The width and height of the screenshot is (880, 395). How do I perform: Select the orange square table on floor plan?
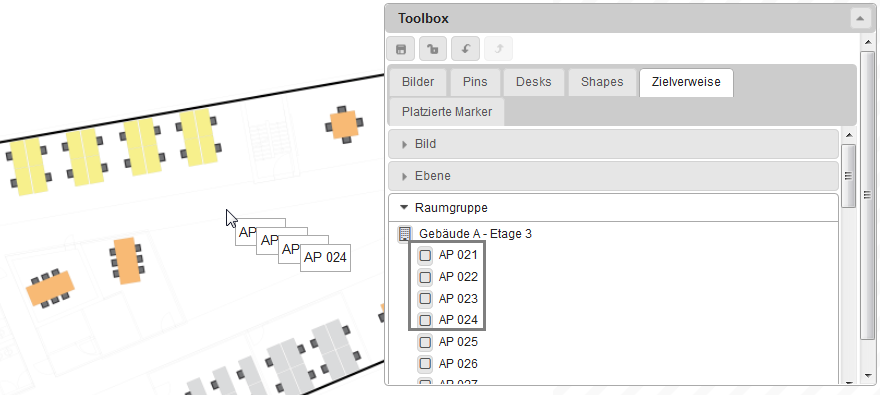coord(343,124)
